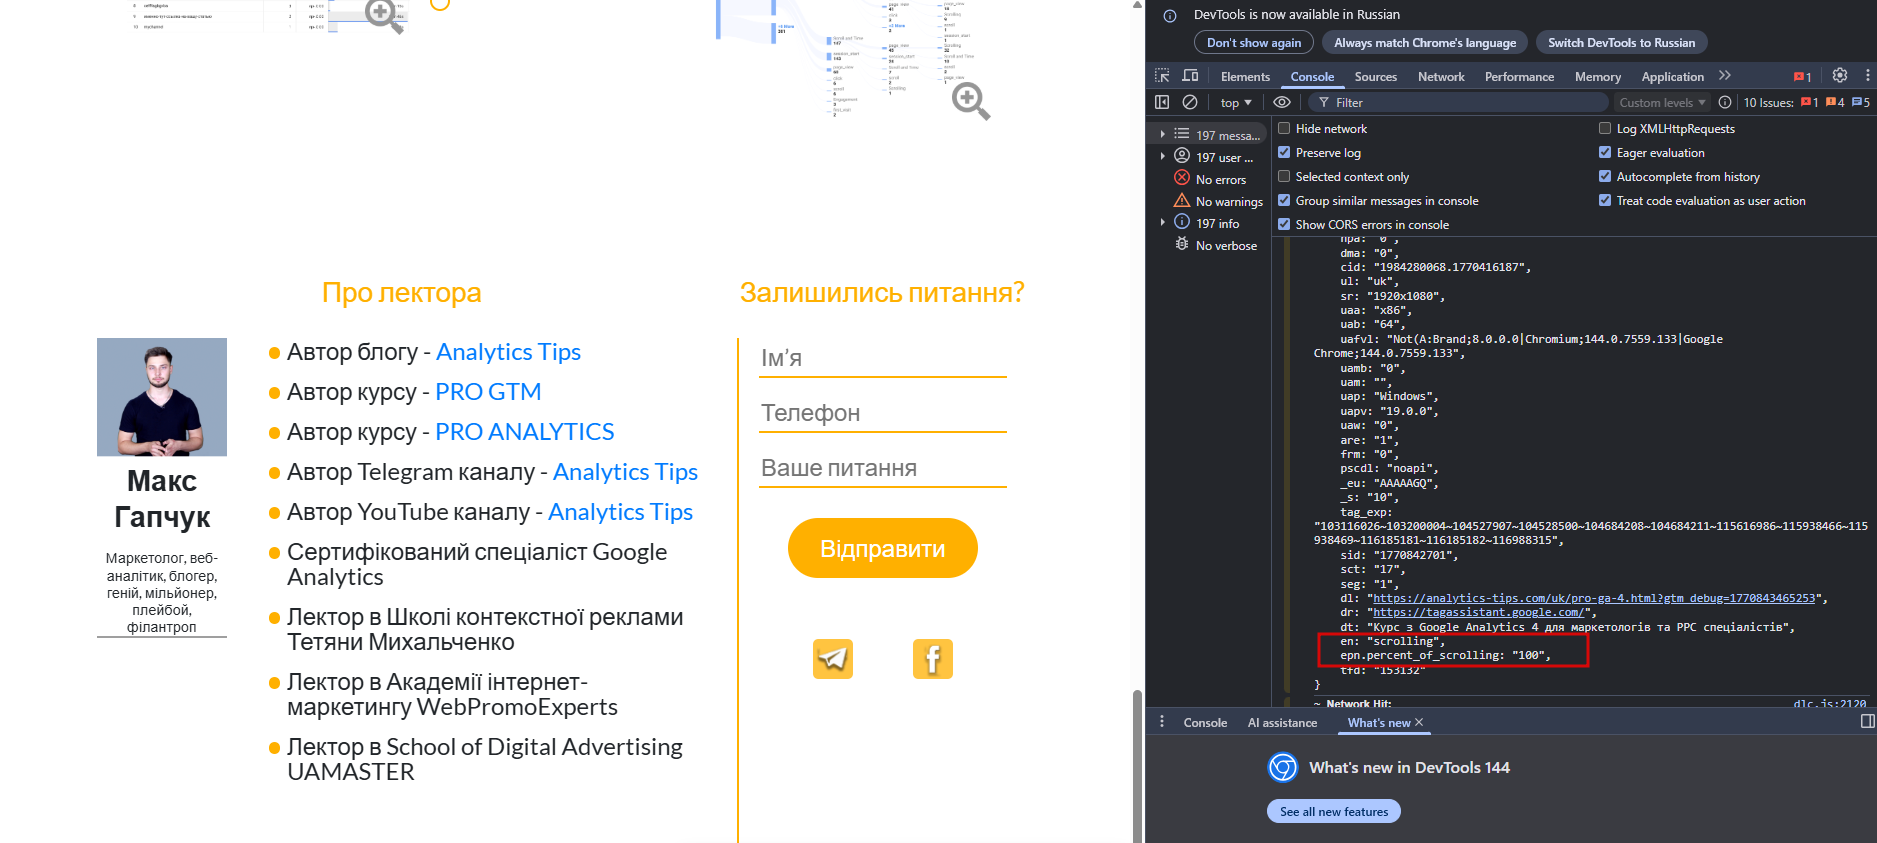The image size is (1877, 843).
Task: Switch to the Elements tab
Action: (1245, 77)
